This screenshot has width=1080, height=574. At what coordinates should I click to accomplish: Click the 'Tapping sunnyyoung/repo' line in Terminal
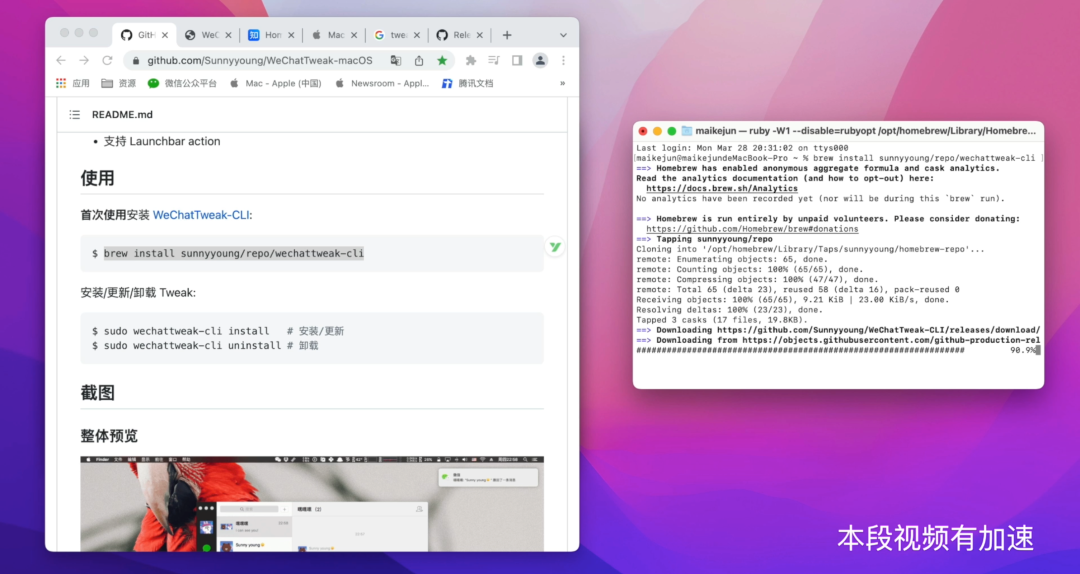pos(704,239)
